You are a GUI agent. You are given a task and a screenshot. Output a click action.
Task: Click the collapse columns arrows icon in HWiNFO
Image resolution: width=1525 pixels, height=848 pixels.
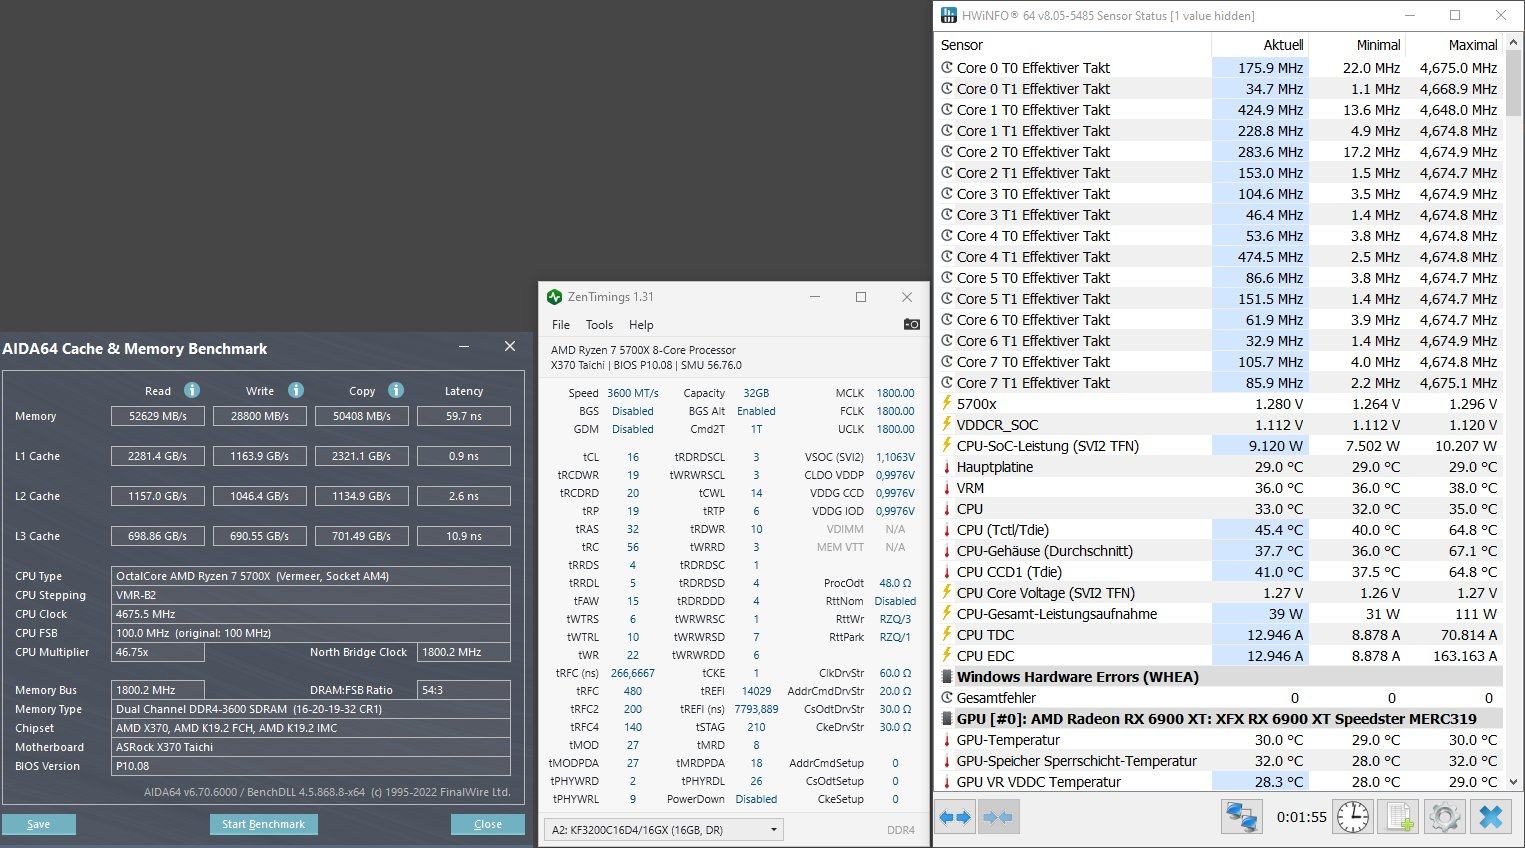point(998,817)
